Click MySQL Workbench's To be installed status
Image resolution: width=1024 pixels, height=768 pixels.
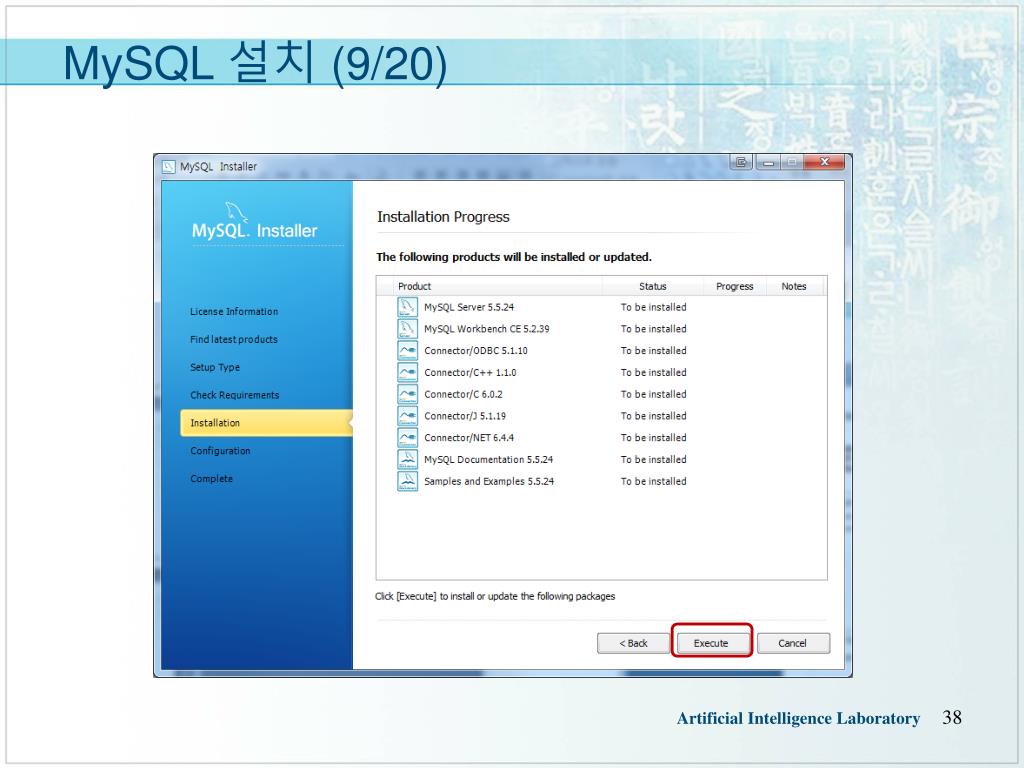click(654, 328)
